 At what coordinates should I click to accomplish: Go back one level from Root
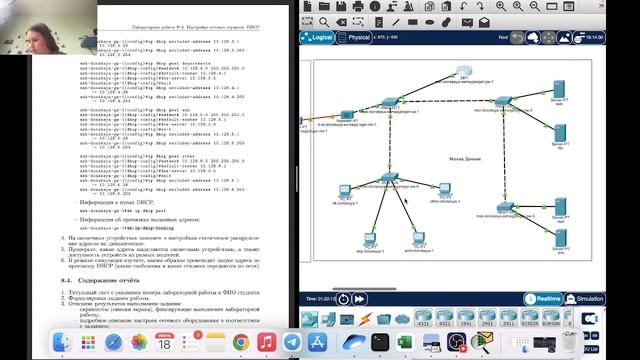[517, 38]
